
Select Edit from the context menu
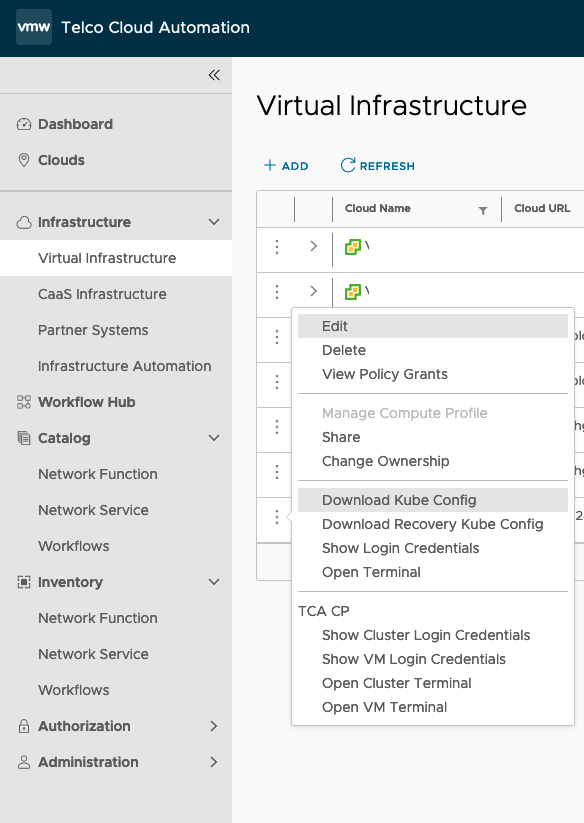tap(433, 326)
